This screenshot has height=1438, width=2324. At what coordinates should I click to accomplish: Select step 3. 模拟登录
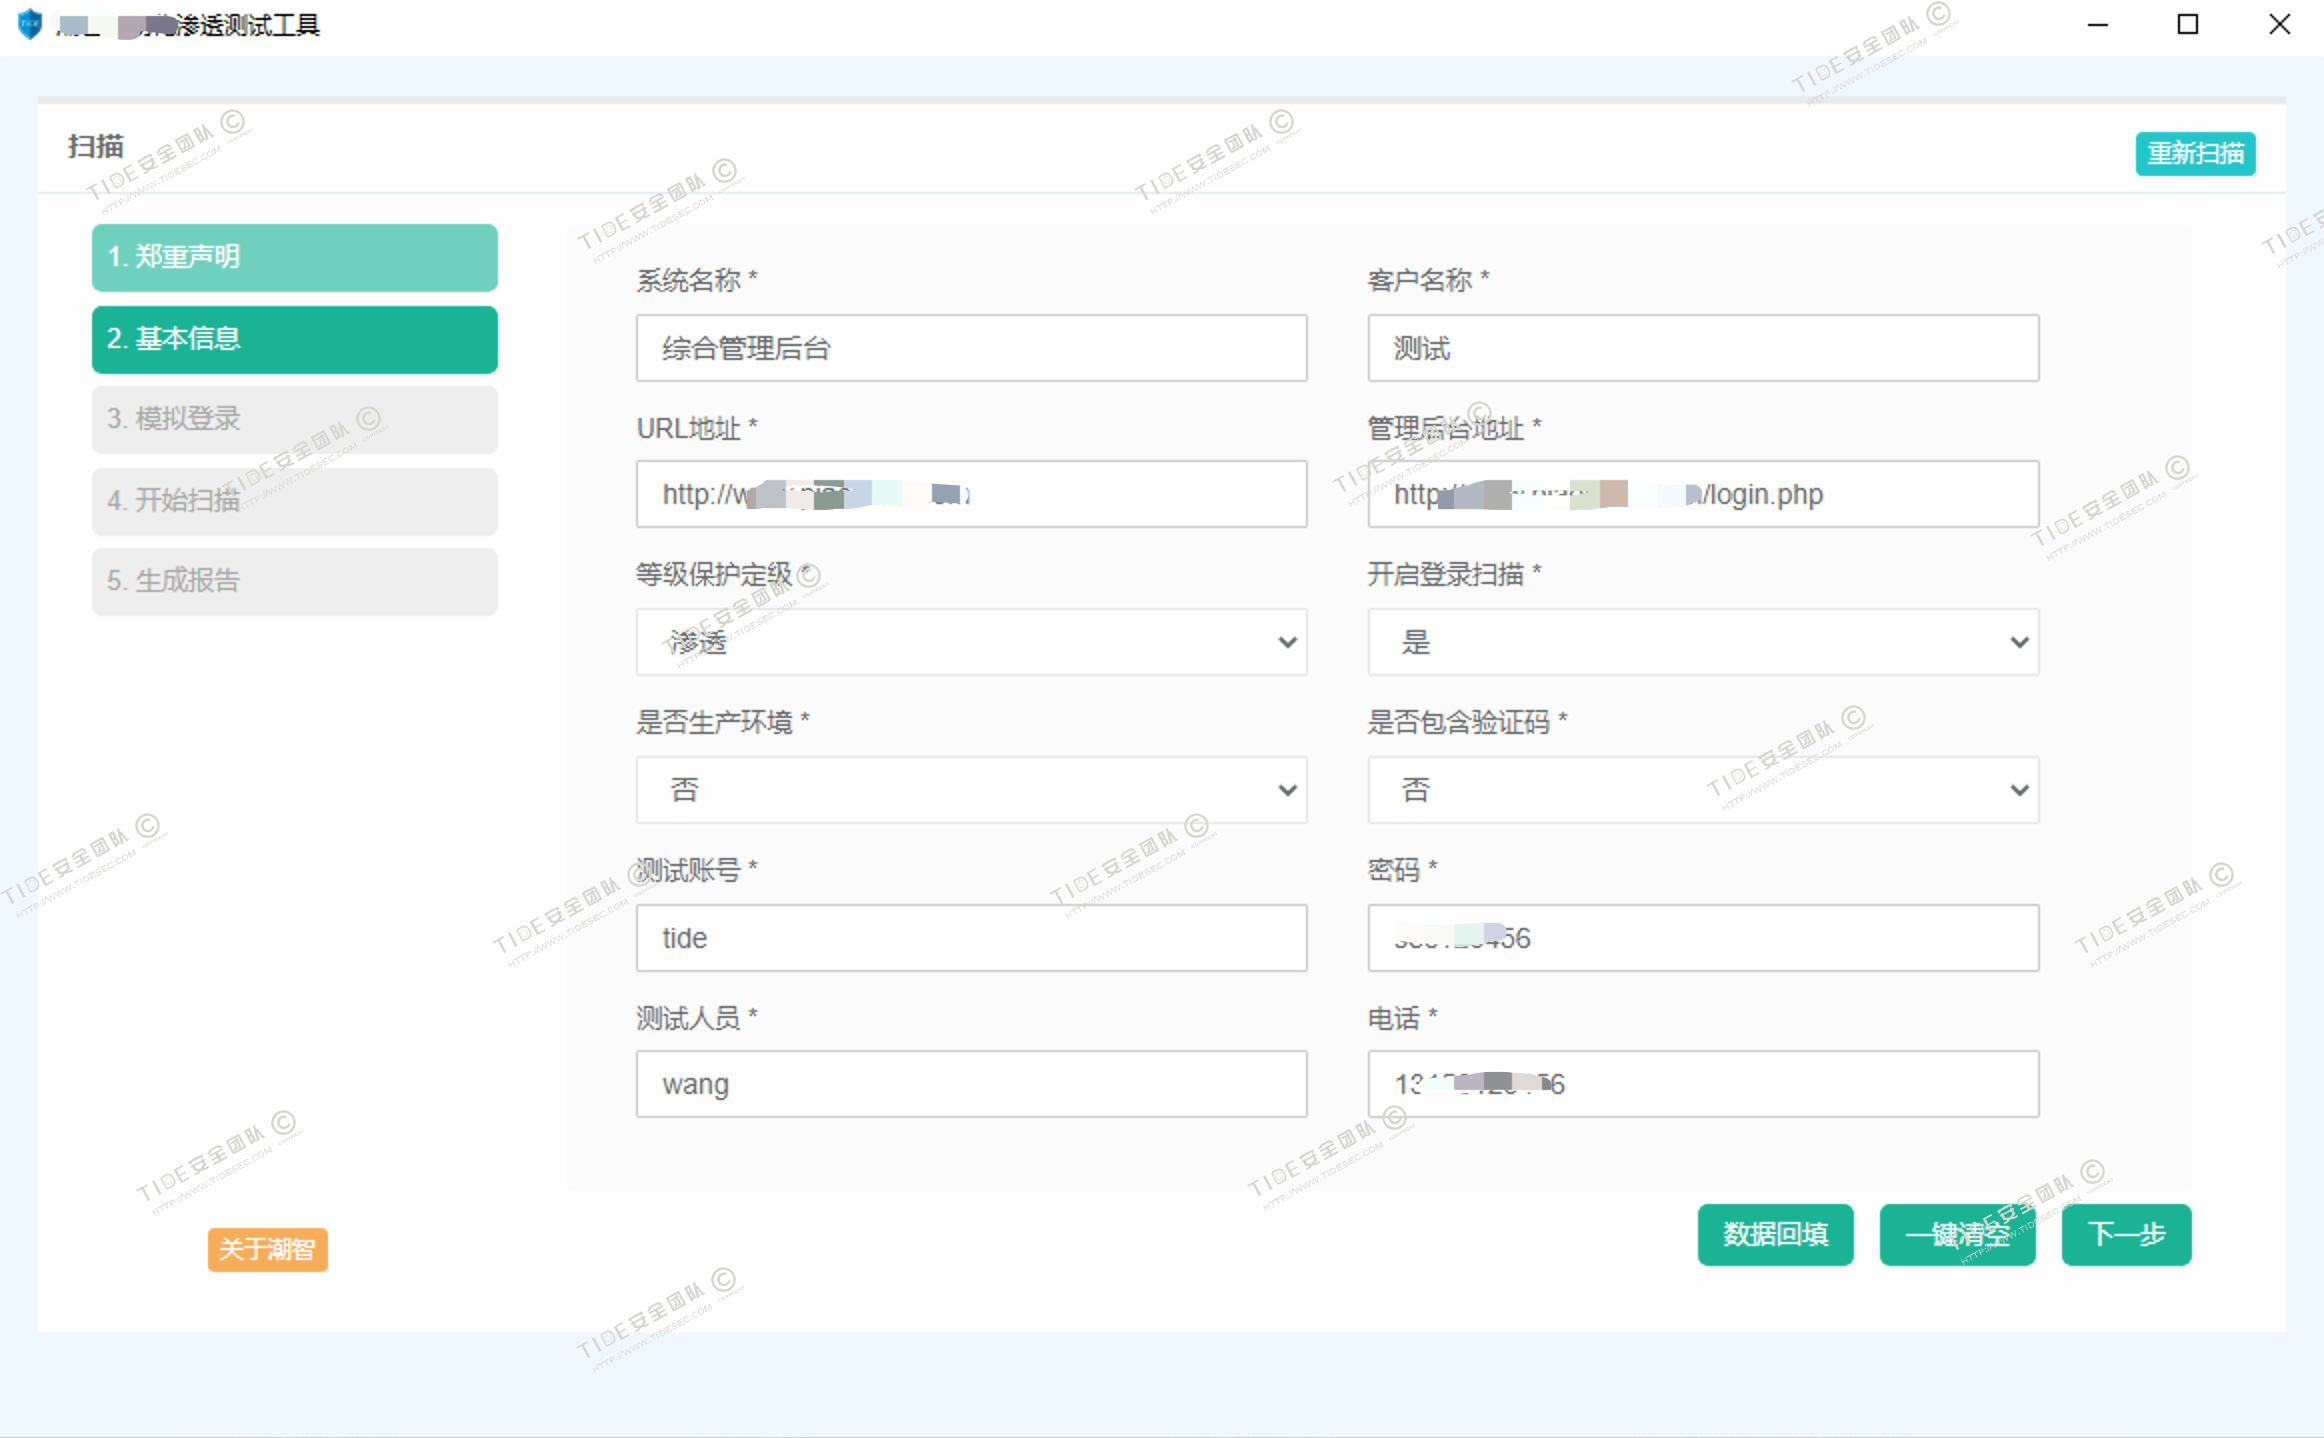(294, 420)
